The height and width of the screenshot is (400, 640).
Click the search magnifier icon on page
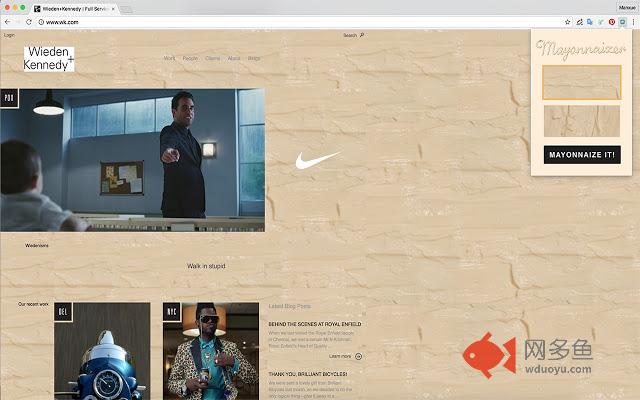click(x=362, y=35)
